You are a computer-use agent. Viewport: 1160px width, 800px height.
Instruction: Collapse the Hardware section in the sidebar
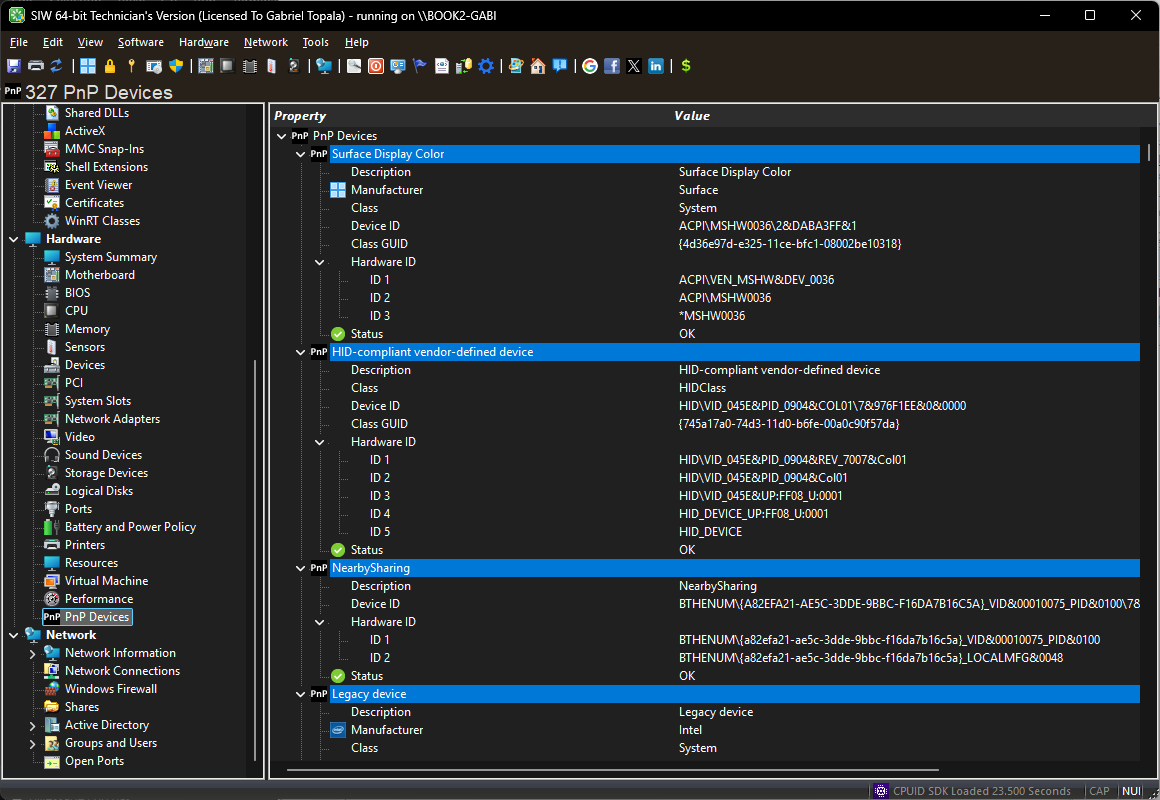(x=14, y=239)
